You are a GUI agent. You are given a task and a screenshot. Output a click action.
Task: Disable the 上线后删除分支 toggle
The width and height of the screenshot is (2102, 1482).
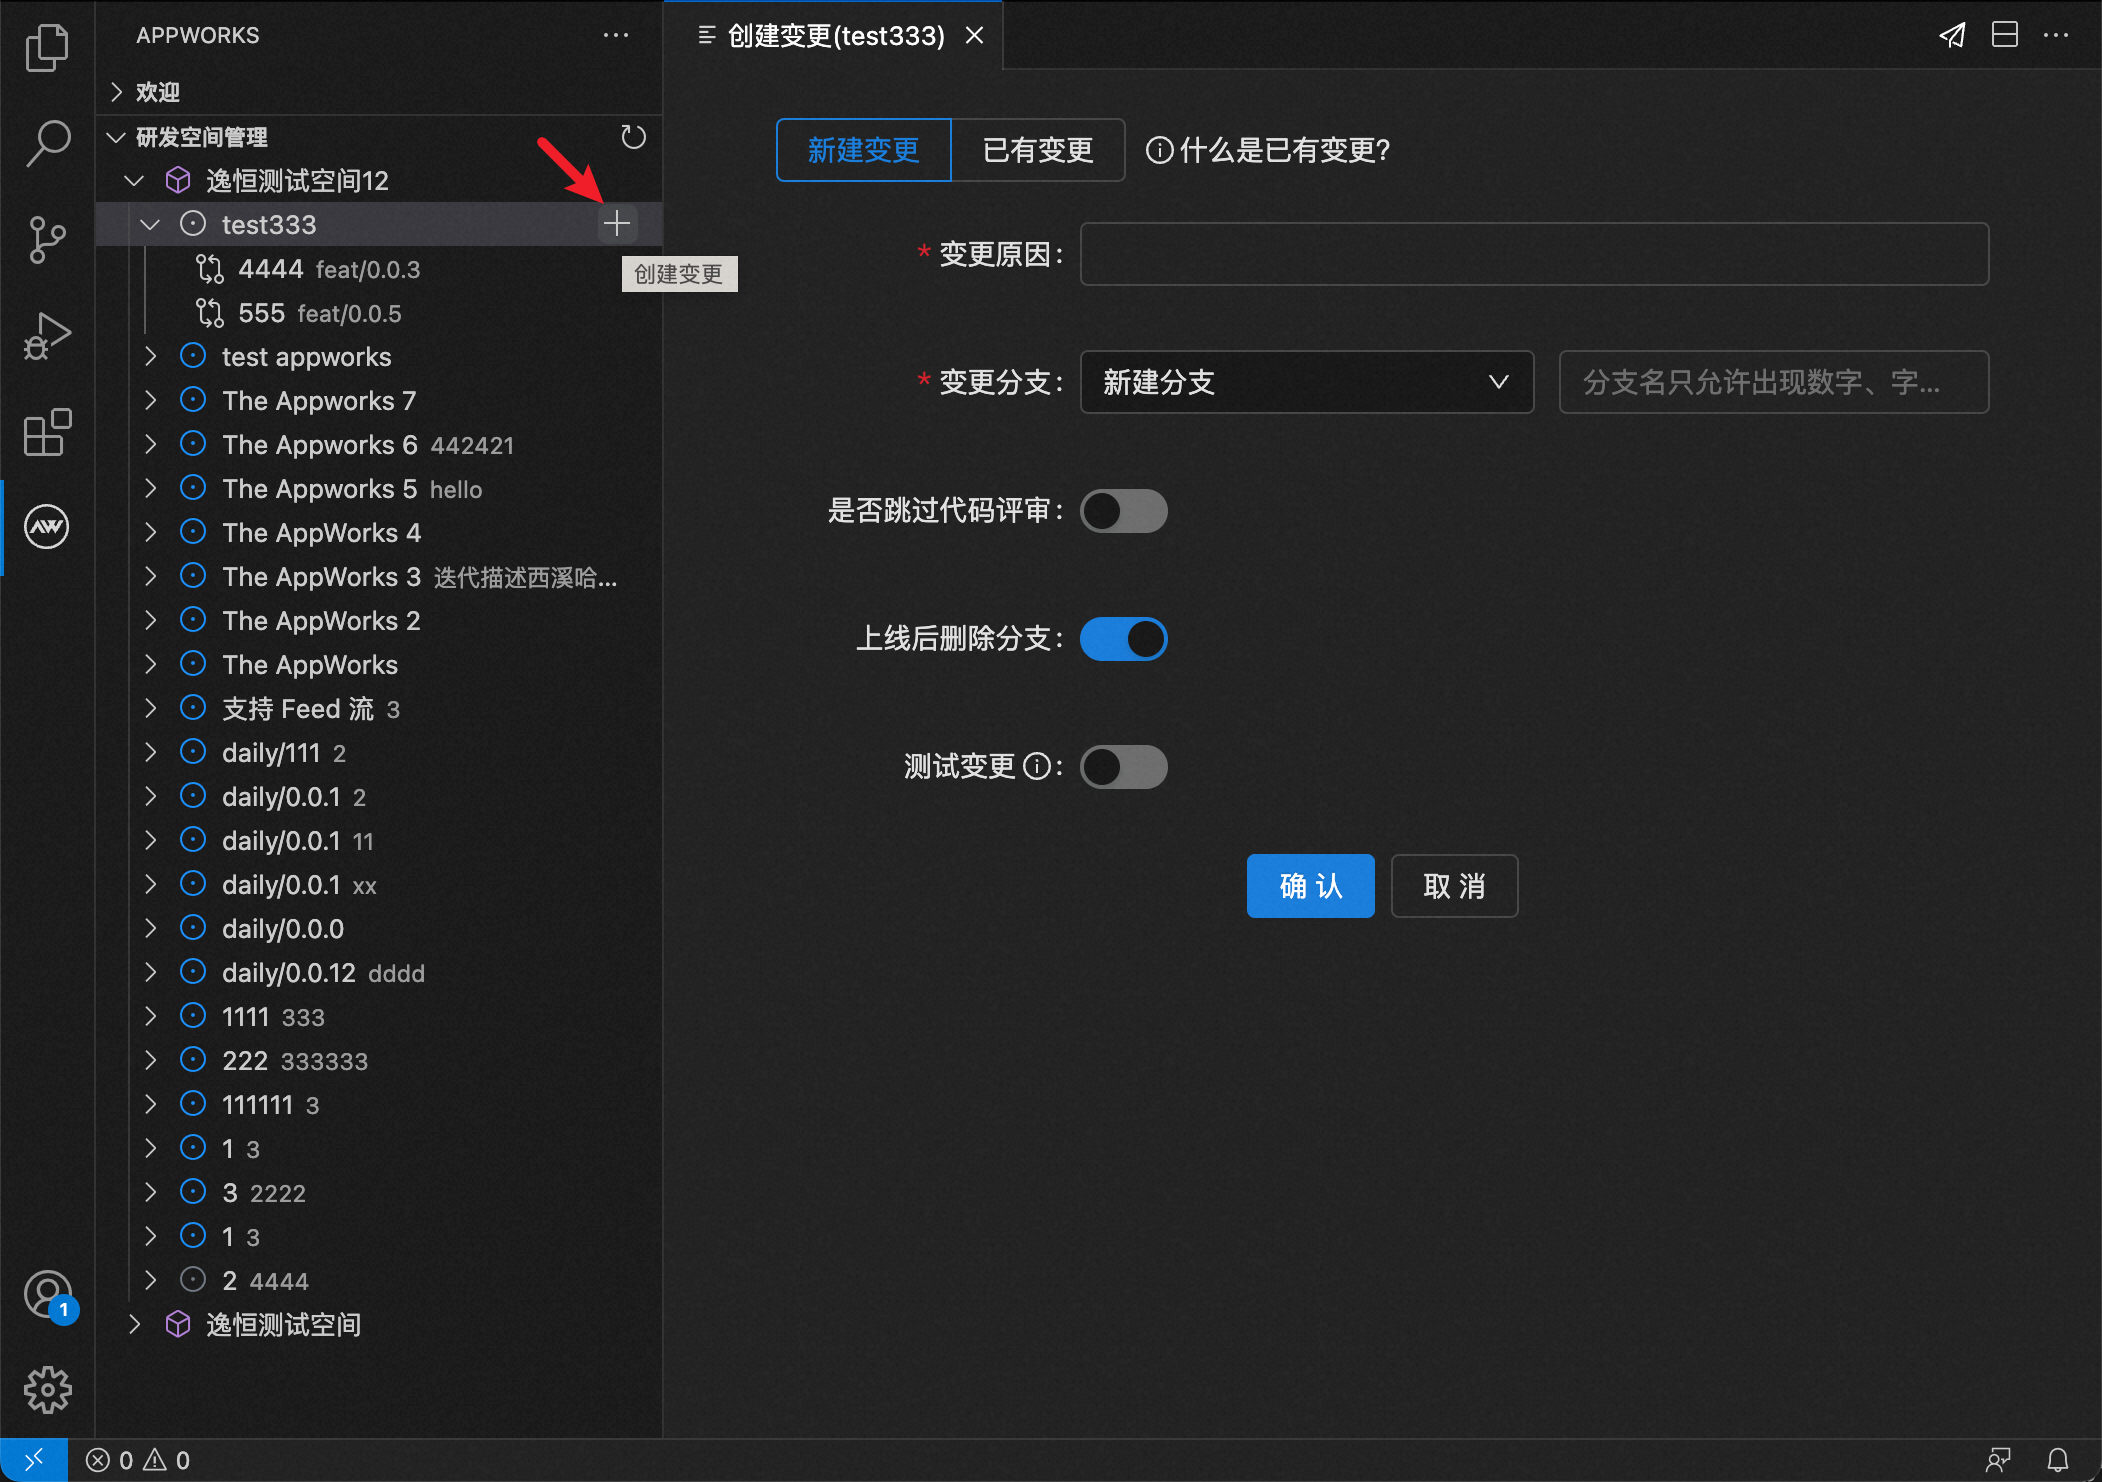pyautogui.click(x=1123, y=638)
